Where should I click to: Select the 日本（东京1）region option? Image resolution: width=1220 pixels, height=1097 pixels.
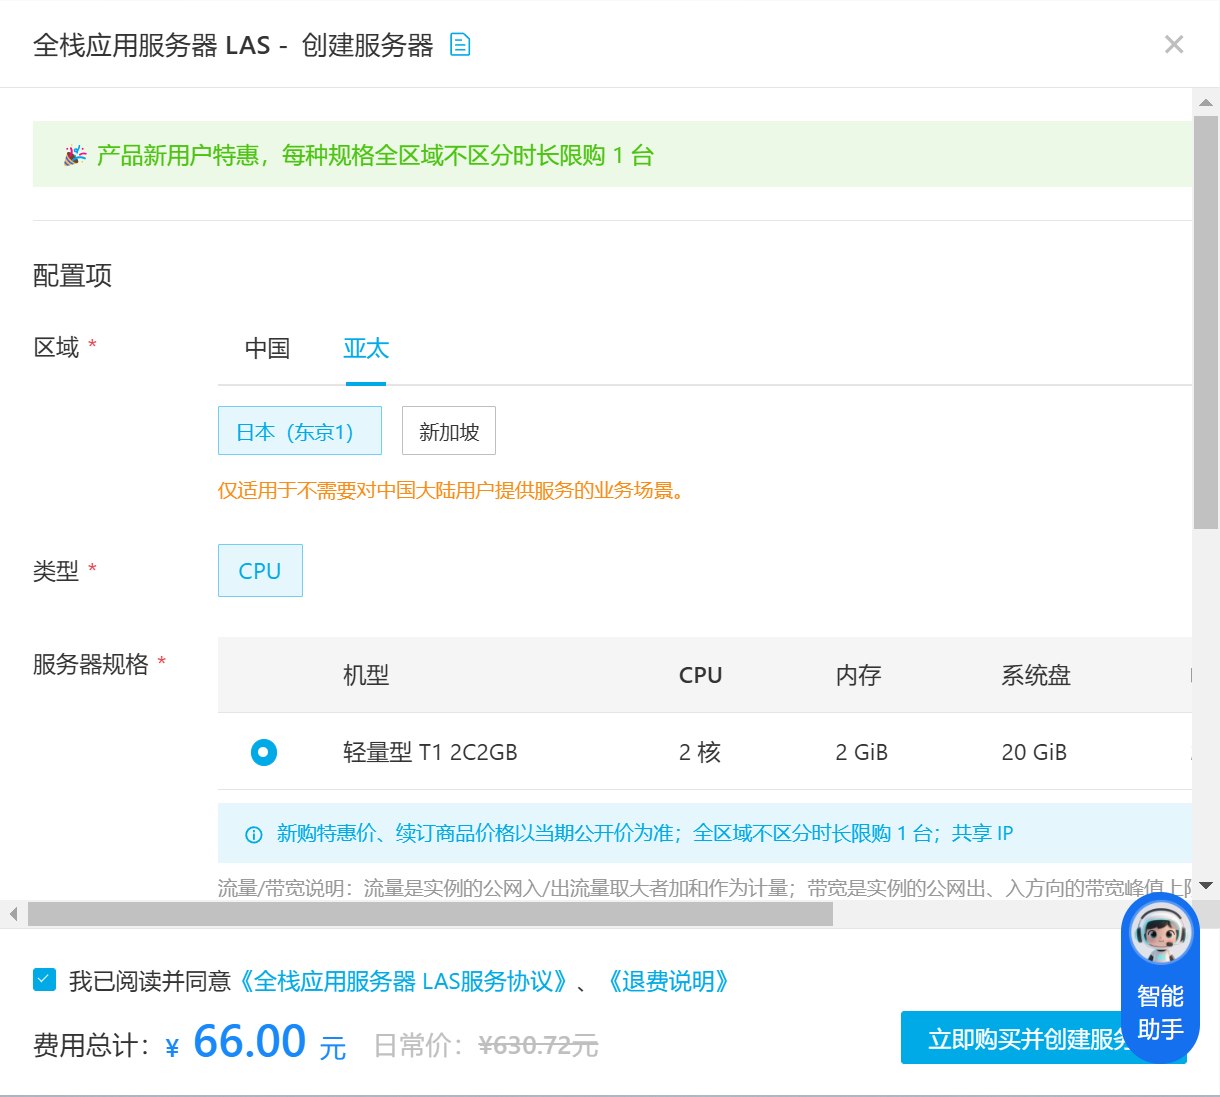[299, 431]
